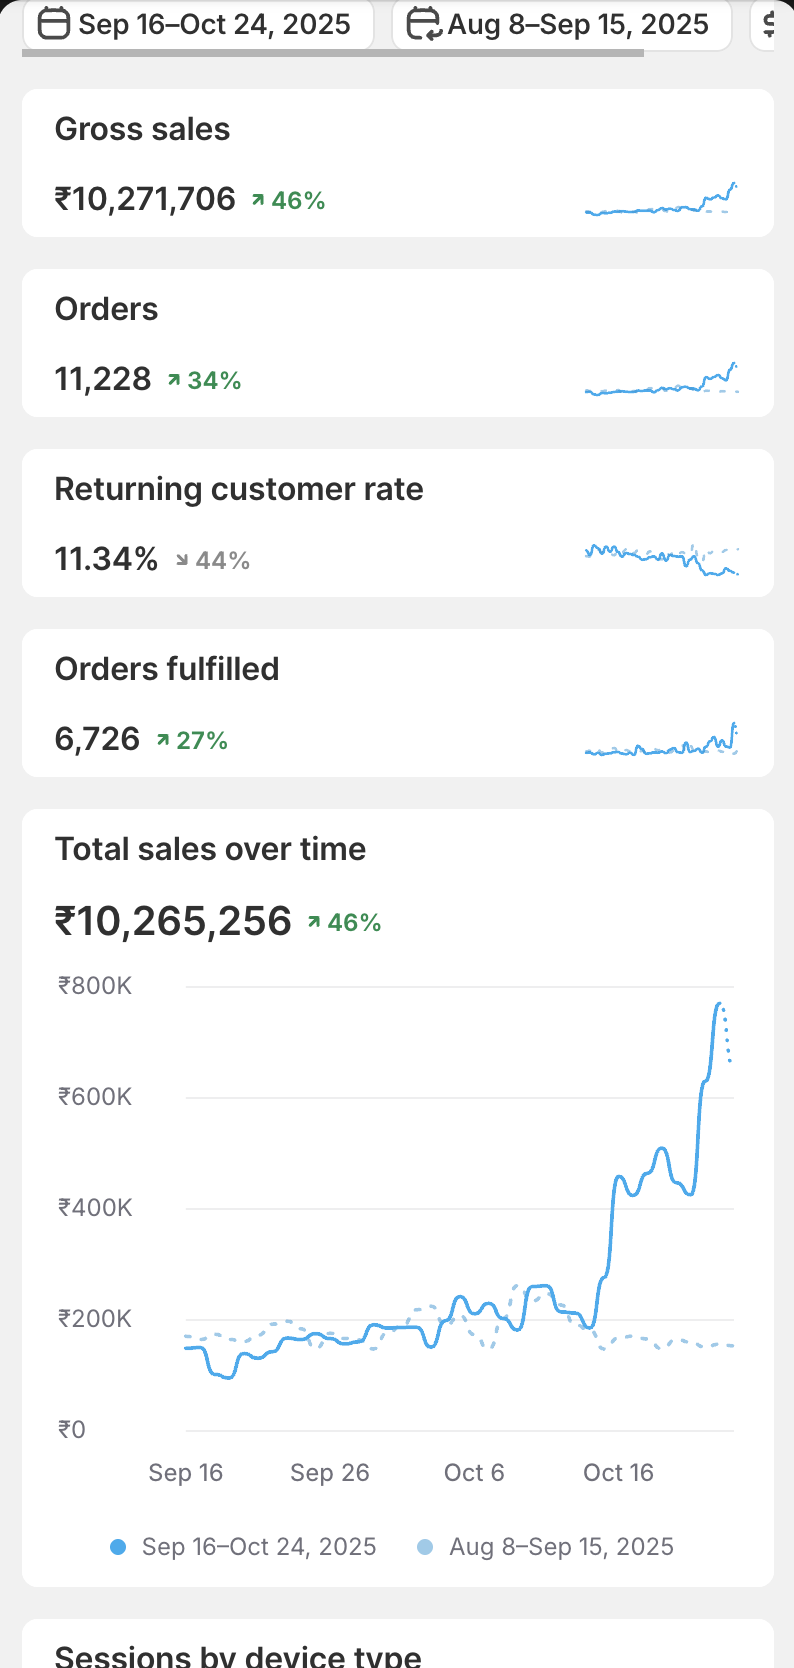
Task: Open the Sep 16–Oct 24, 2025 date range picker
Action: [x=198, y=24]
